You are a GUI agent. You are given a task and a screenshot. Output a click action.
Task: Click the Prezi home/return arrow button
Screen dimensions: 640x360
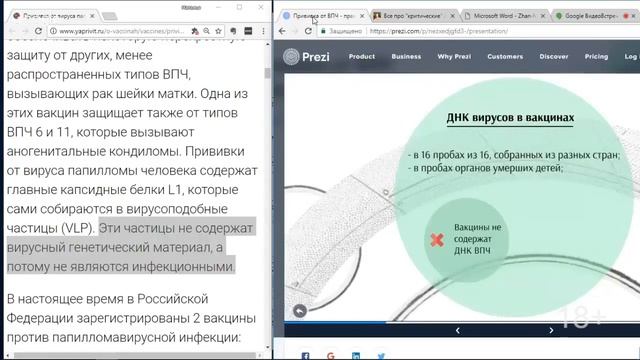click(300, 311)
